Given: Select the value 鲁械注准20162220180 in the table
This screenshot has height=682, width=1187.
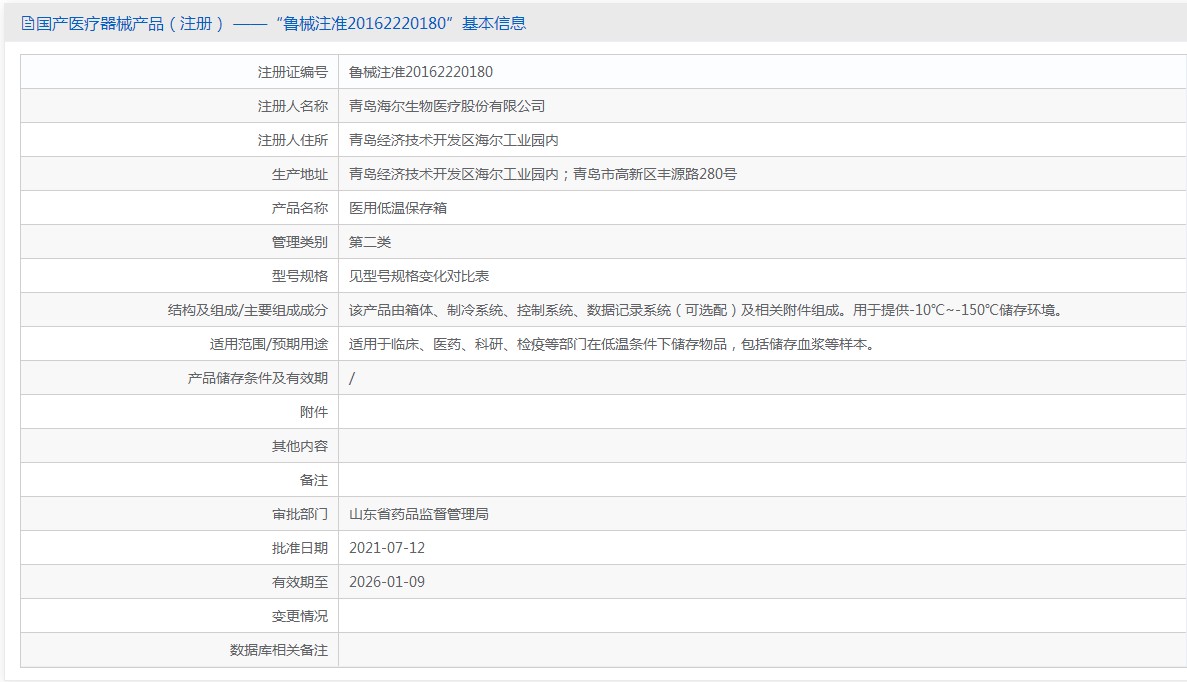Looking at the screenshot, I should click(420, 72).
